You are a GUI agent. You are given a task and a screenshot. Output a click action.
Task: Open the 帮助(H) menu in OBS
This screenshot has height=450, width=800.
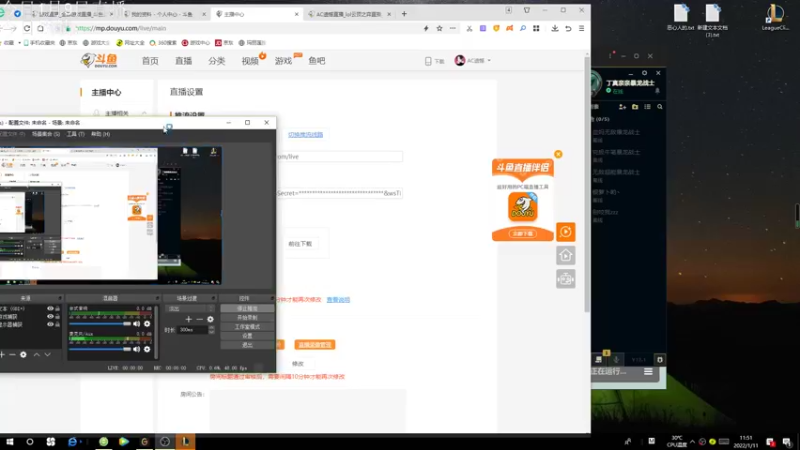pyautogui.click(x=100, y=134)
